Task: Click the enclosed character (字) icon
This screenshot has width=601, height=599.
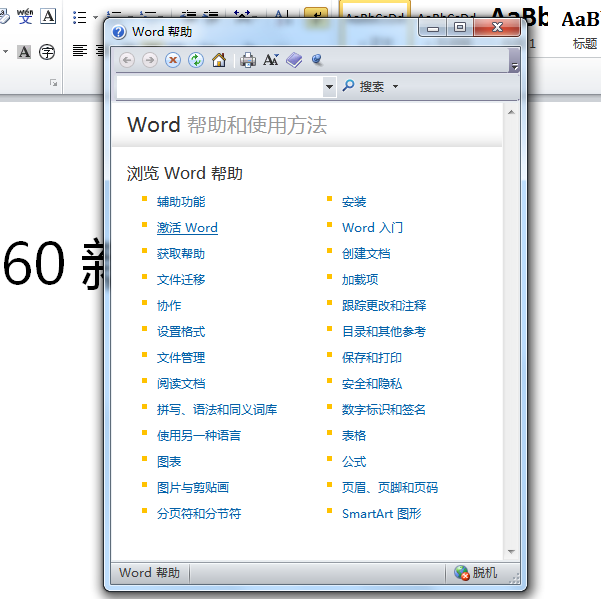Action: pyautogui.click(x=47, y=52)
